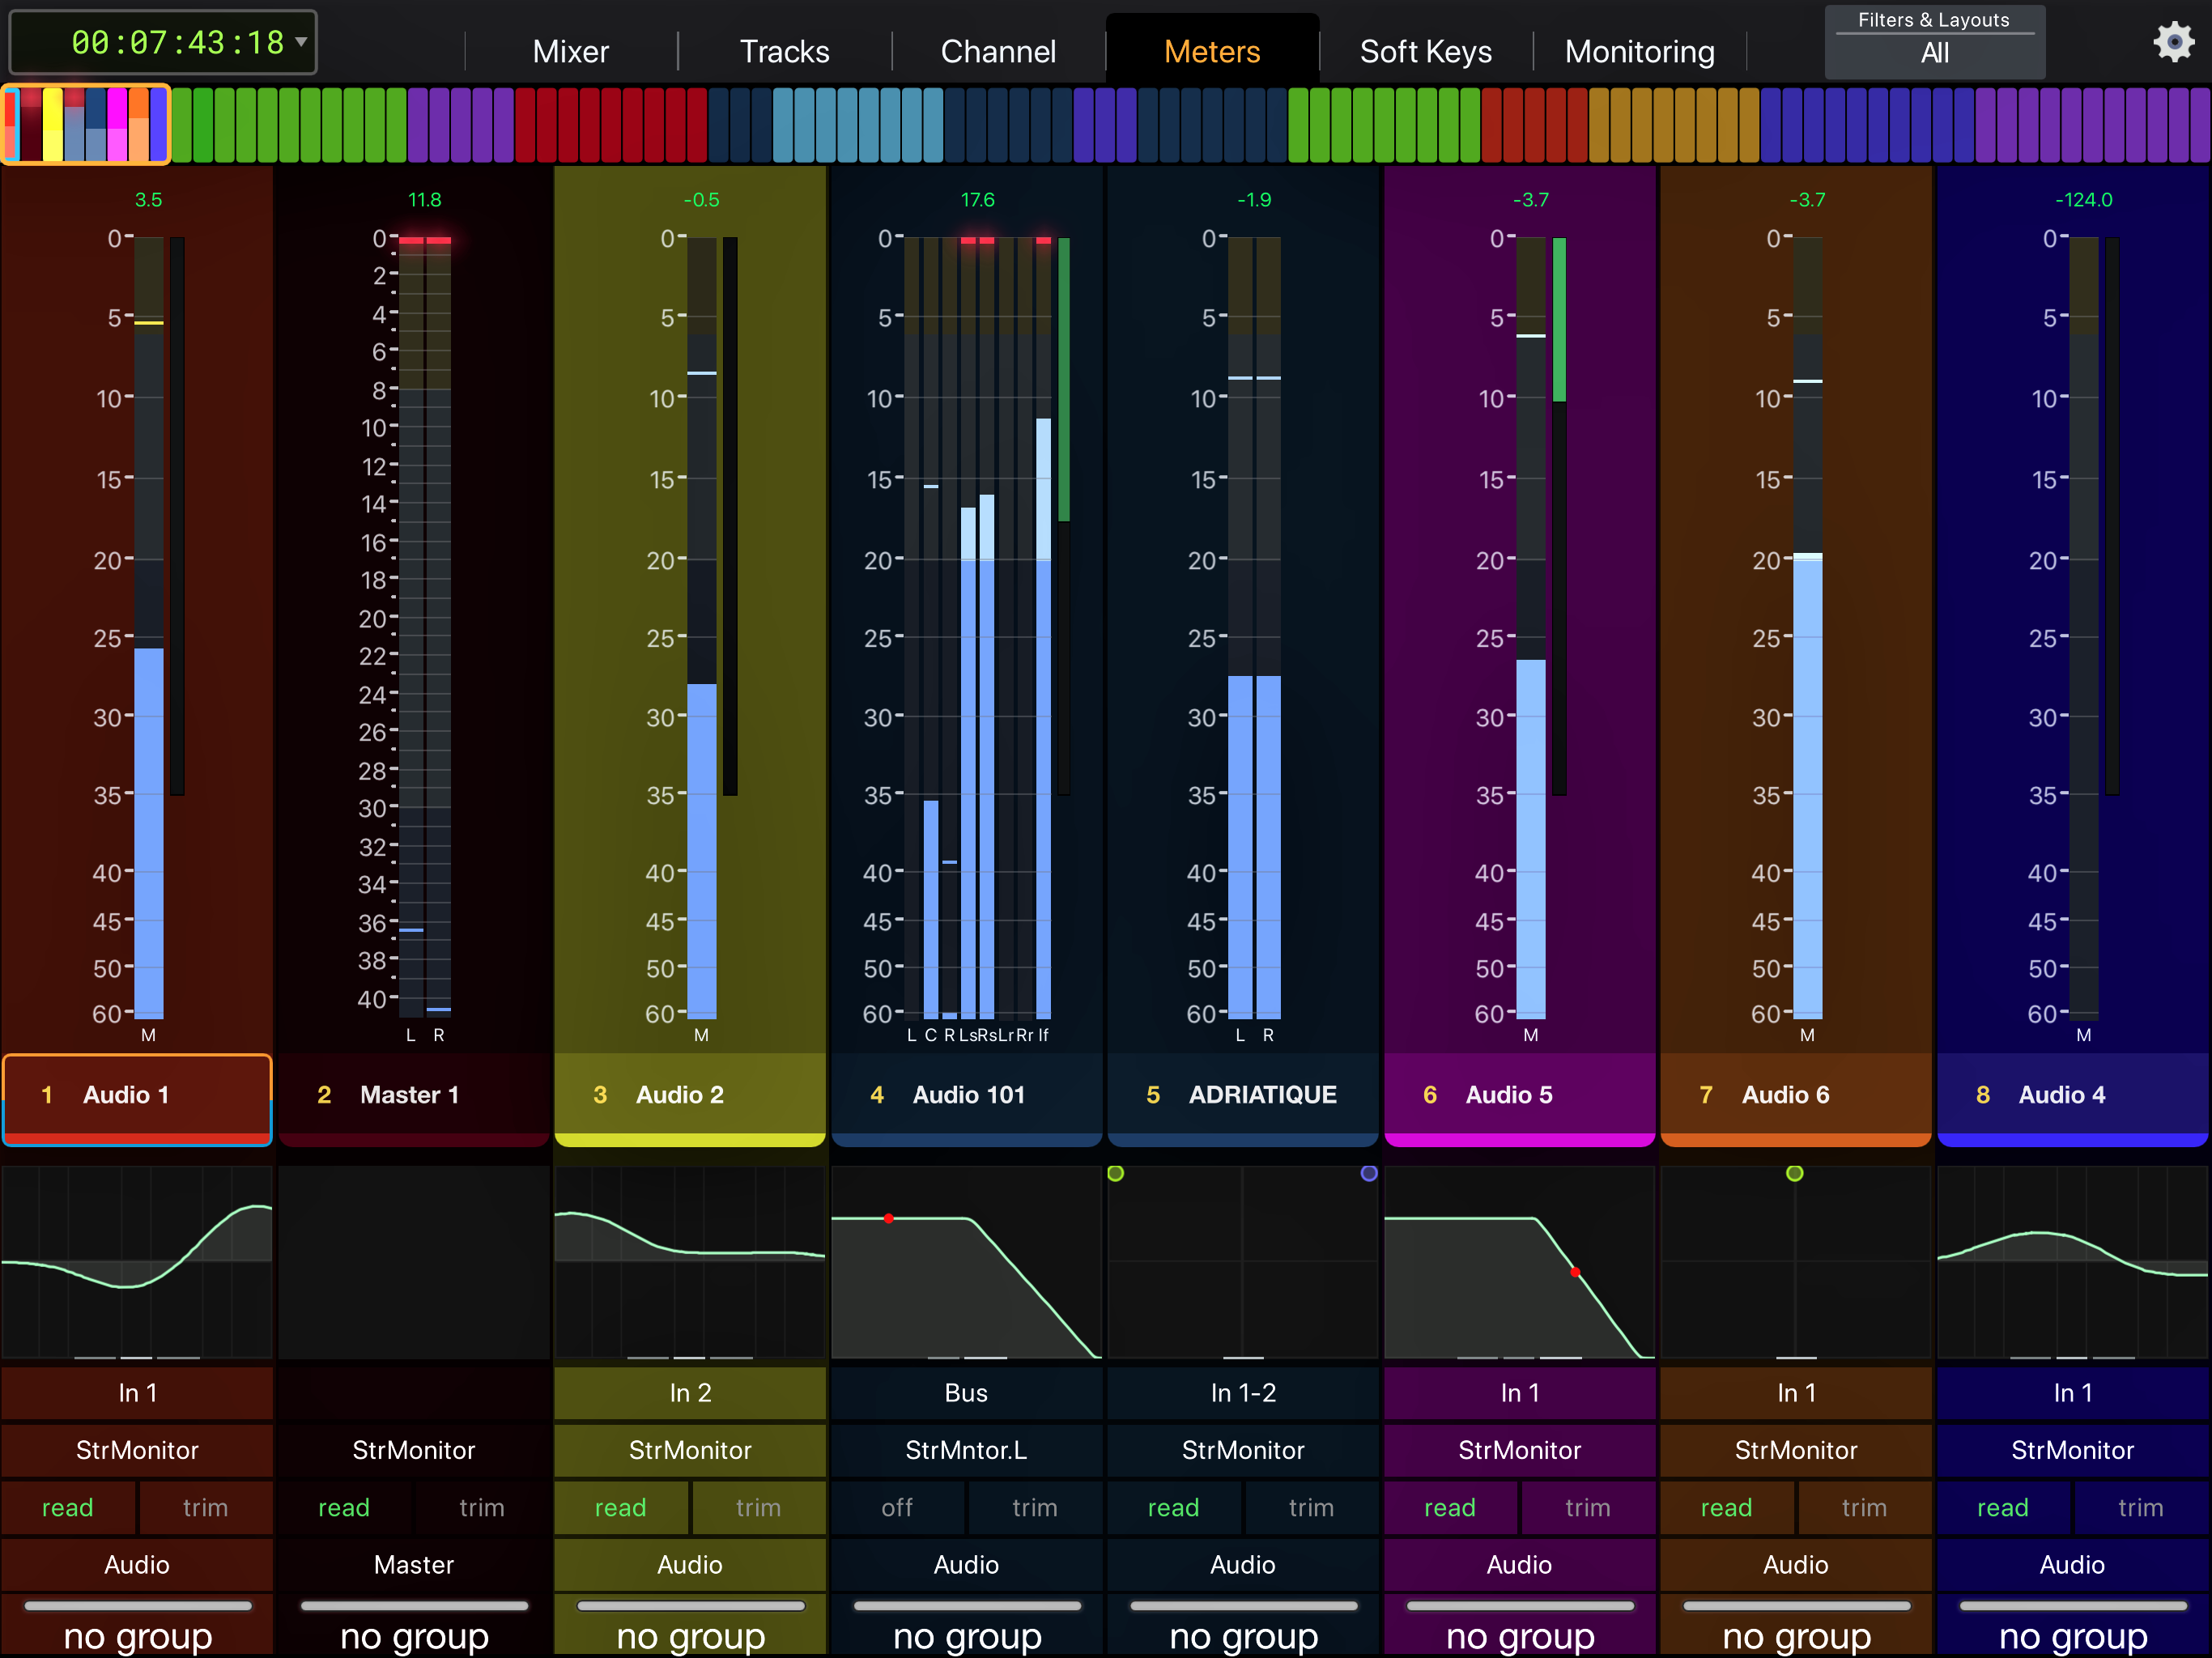This screenshot has height=1658, width=2212.
Task: Open the Audio 4 EQ curve graph
Action: (x=2072, y=1261)
